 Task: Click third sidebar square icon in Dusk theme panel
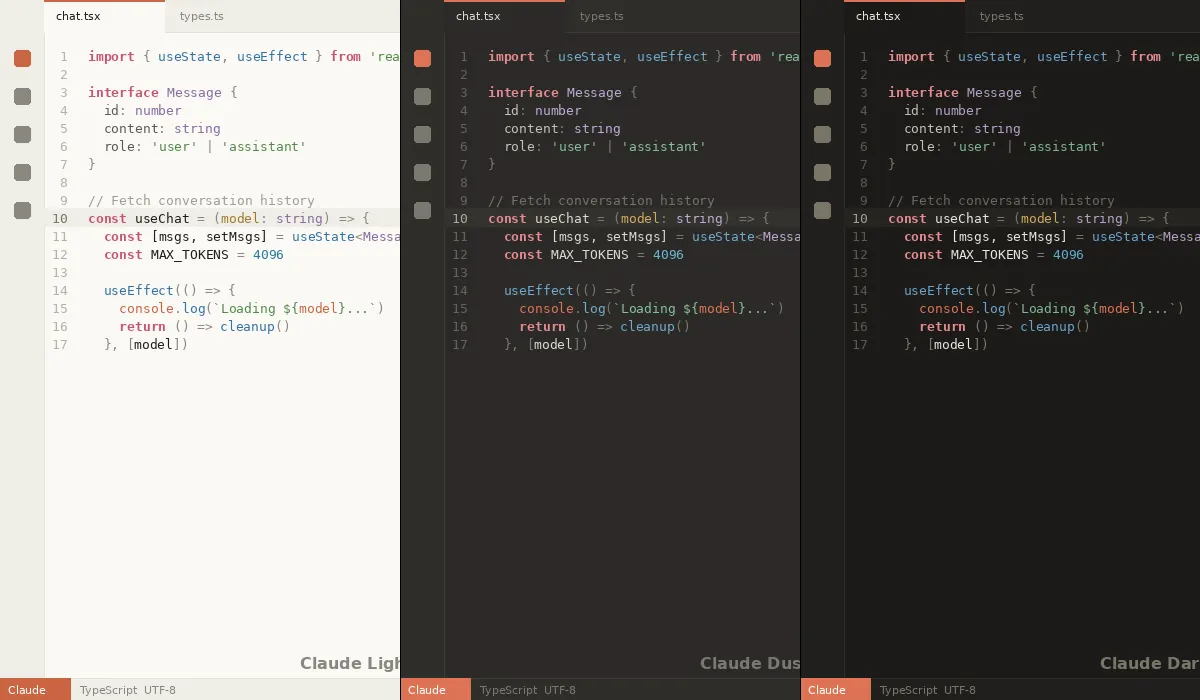(422, 135)
